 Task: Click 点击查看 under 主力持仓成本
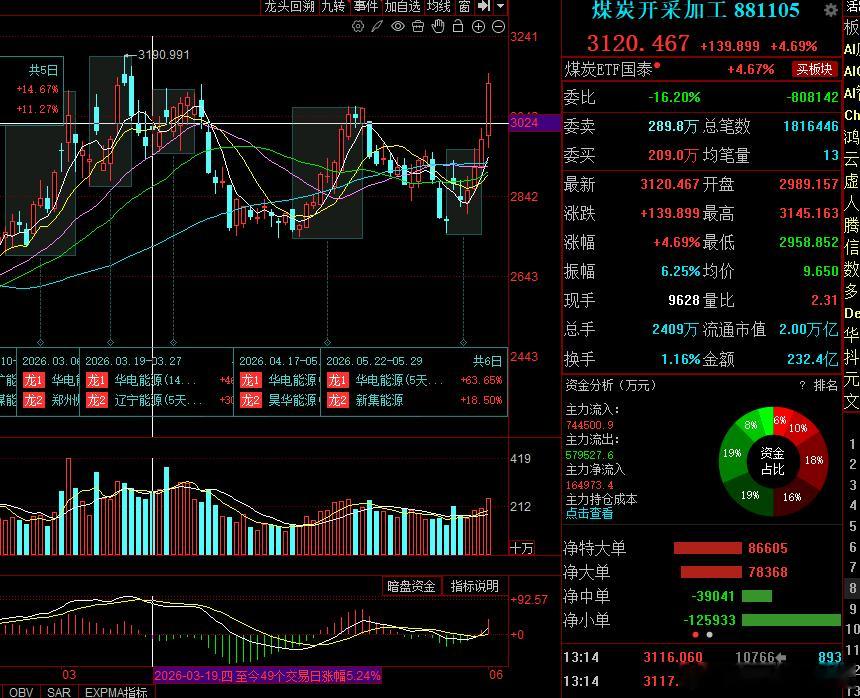point(589,514)
